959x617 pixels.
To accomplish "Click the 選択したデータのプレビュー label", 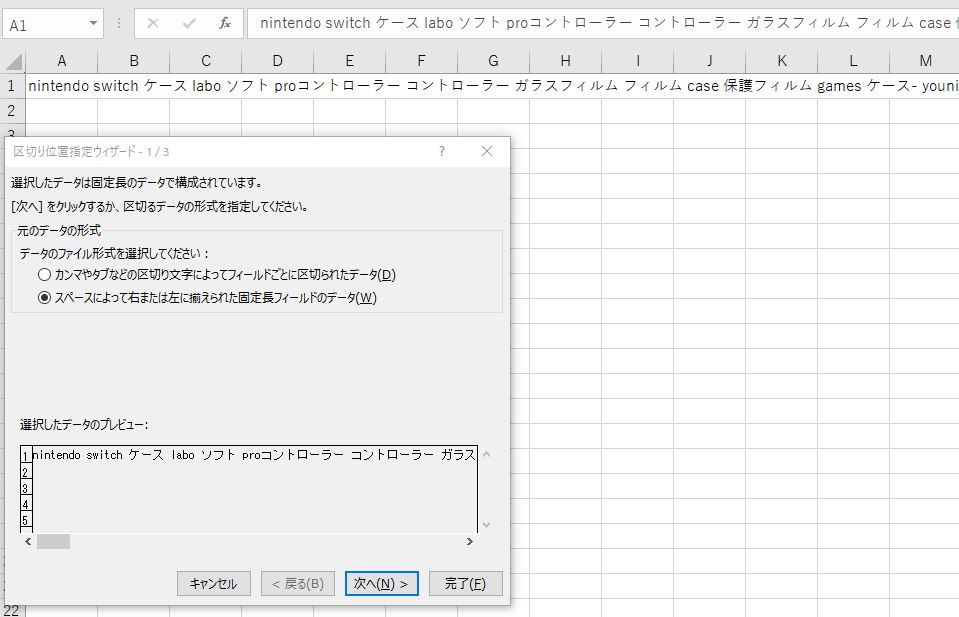I will point(84,424).
